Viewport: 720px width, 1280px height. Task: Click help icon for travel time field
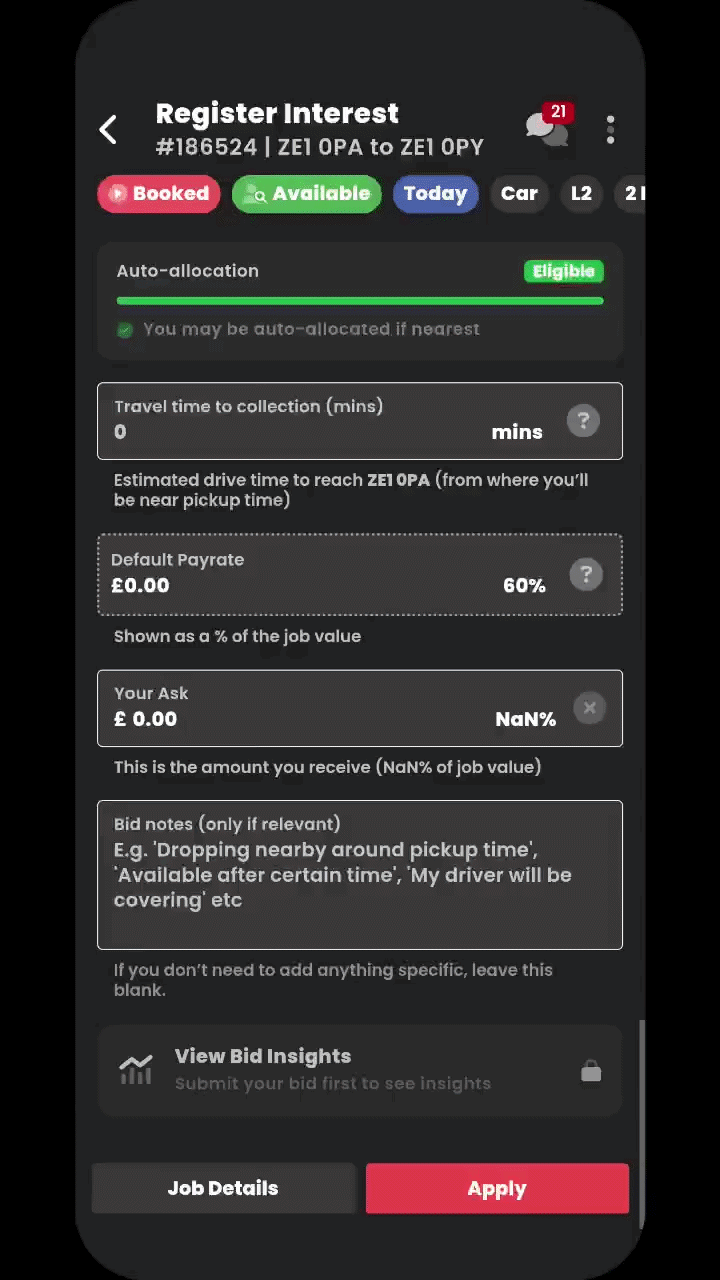584,421
